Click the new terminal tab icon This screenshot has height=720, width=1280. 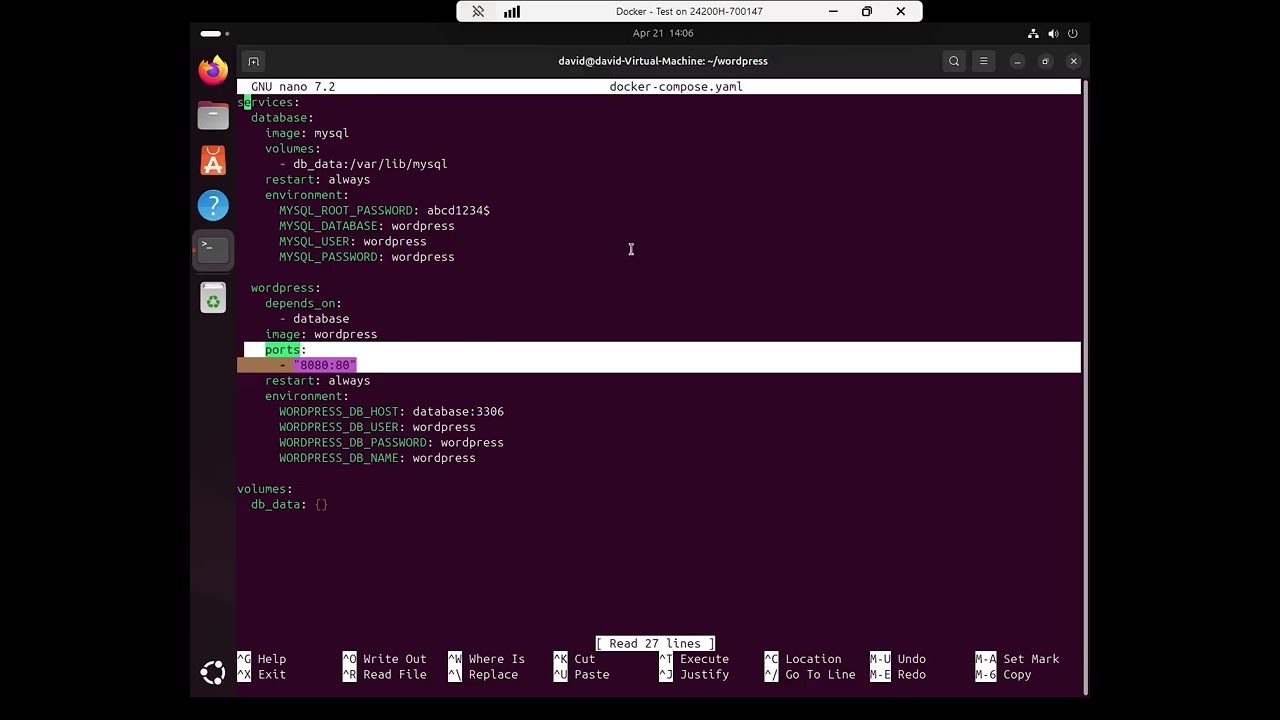click(253, 61)
